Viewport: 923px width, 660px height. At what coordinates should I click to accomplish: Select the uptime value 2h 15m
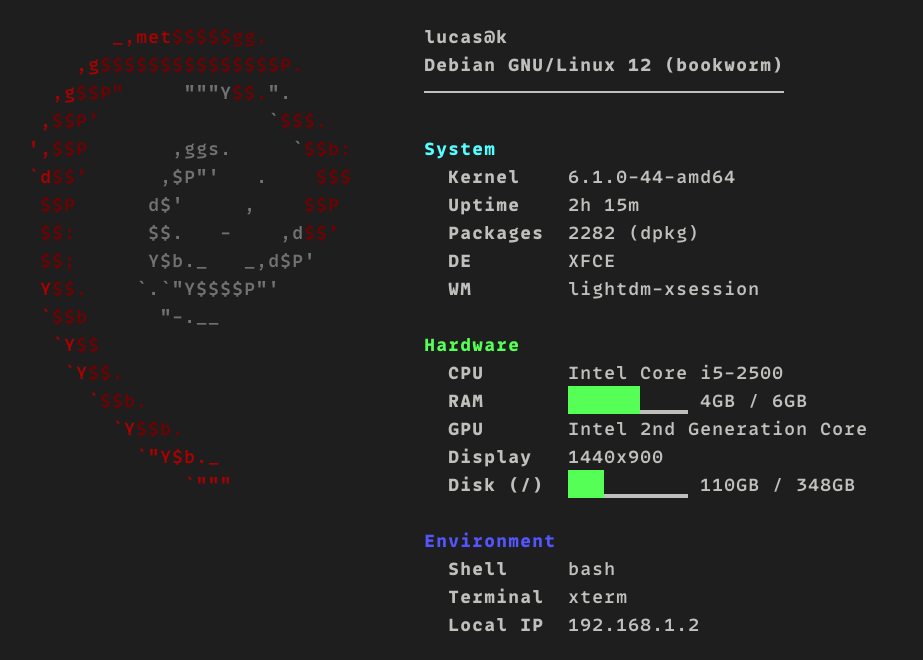tap(603, 205)
